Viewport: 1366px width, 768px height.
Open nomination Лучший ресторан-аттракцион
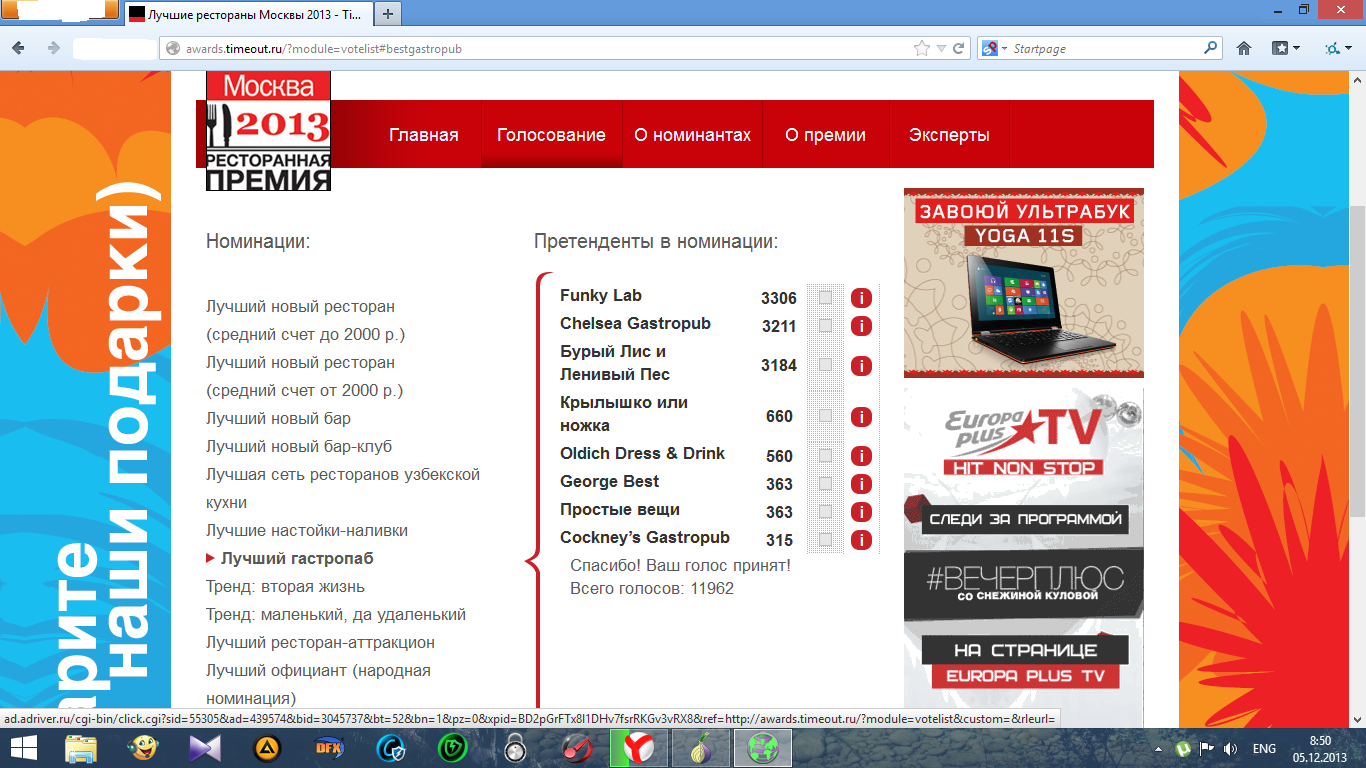click(x=320, y=642)
